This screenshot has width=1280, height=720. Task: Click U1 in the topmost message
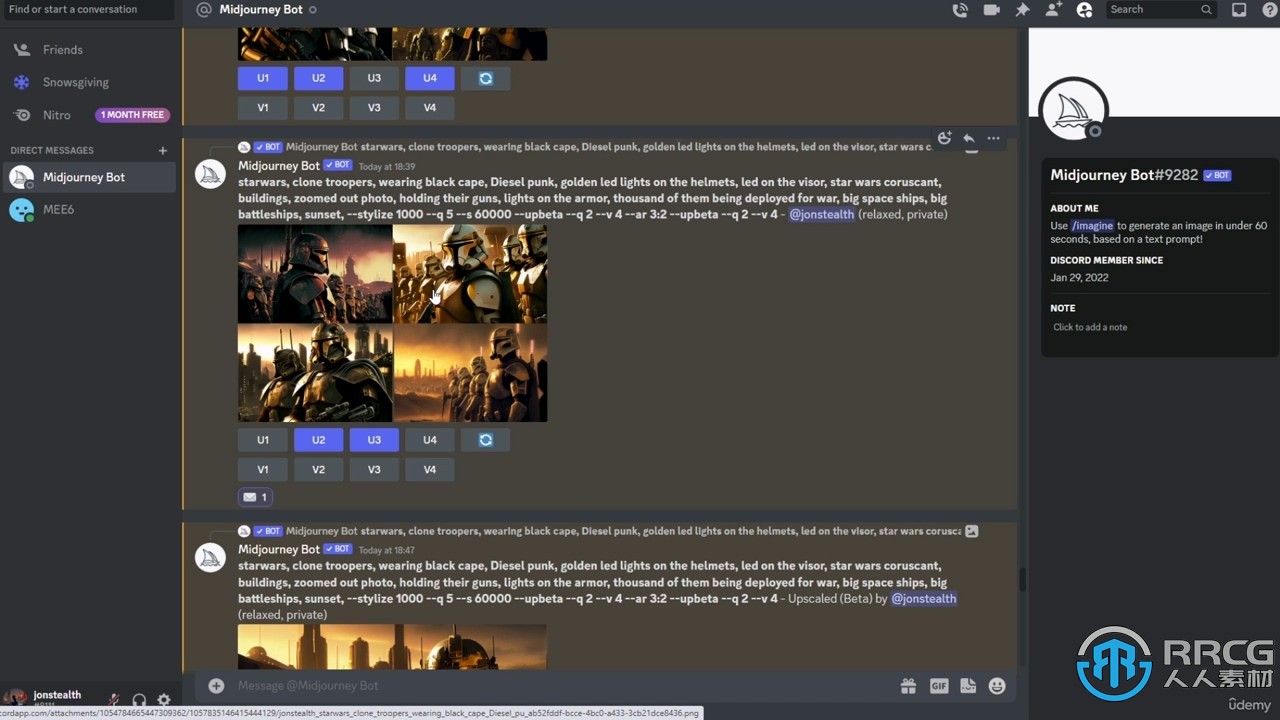(263, 78)
